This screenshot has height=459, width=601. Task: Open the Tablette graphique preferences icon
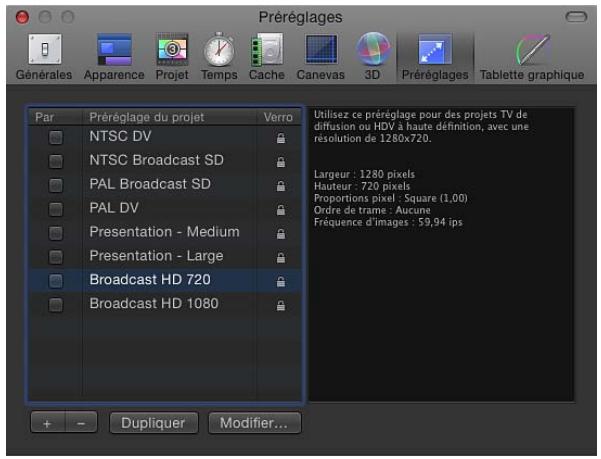click(533, 49)
